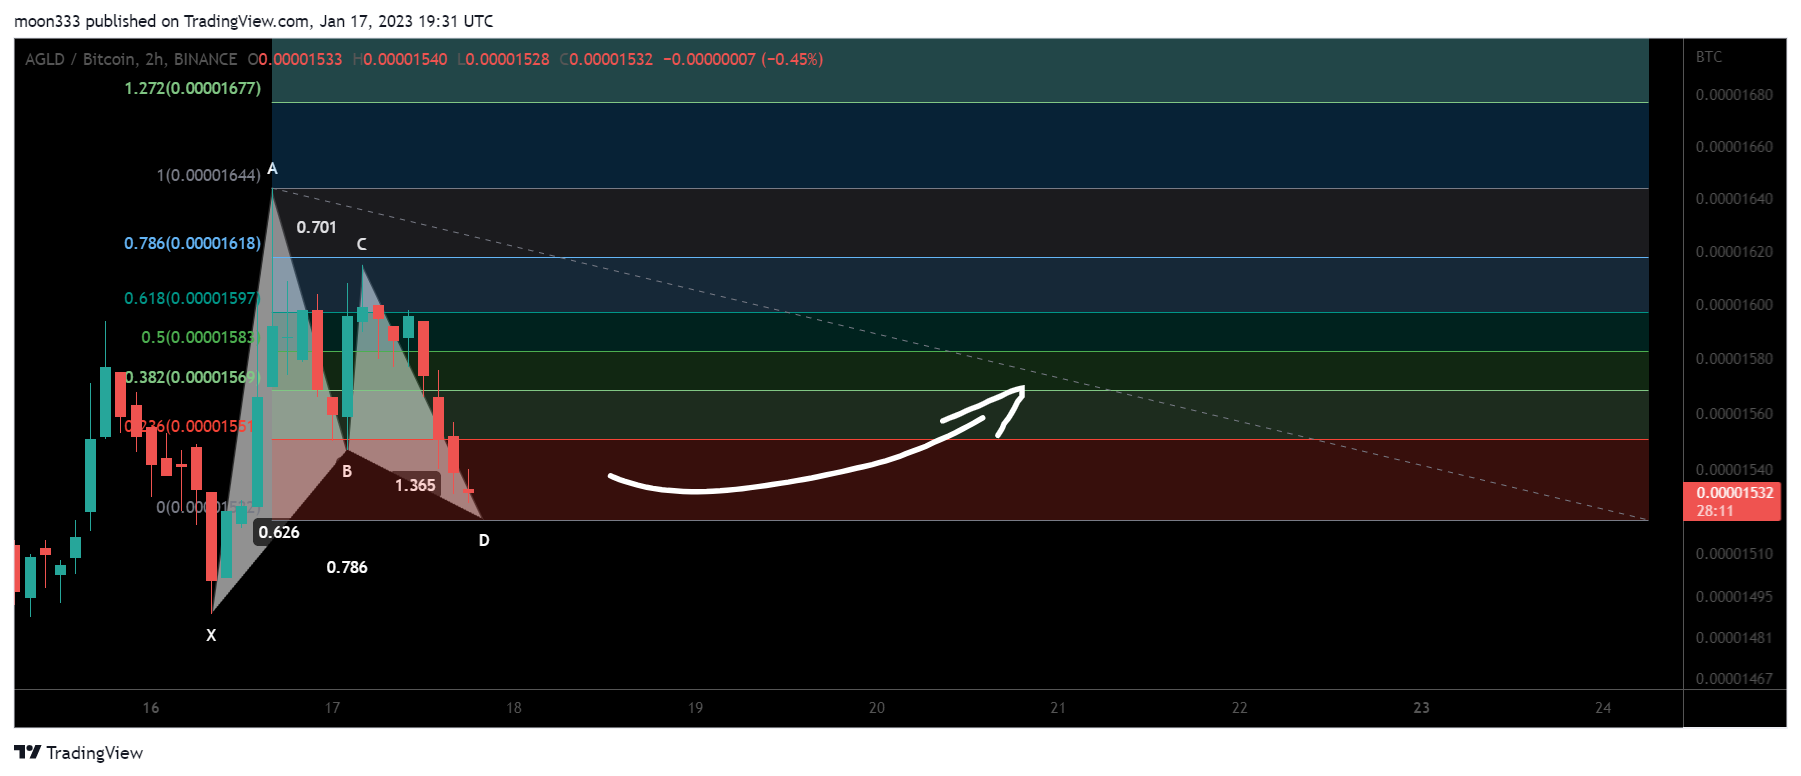Image resolution: width=1801 pixels, height=776 pixels.
Task: Click price axis level 0.00001510
Action: [1734, 554]
